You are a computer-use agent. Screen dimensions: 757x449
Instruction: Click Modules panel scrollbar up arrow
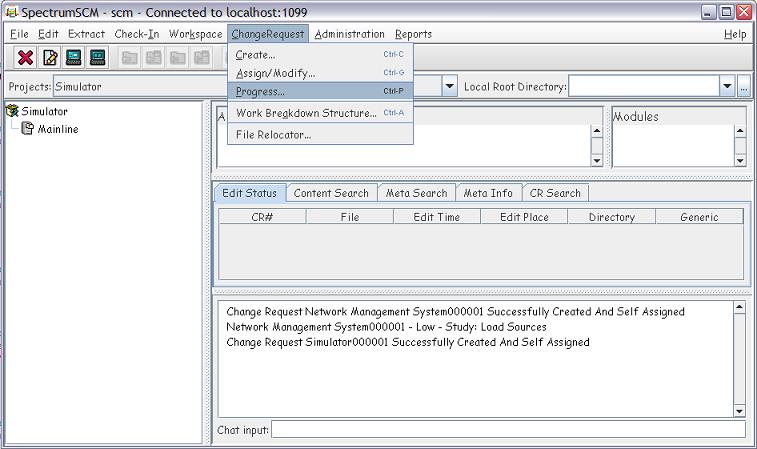coord(740,131)
